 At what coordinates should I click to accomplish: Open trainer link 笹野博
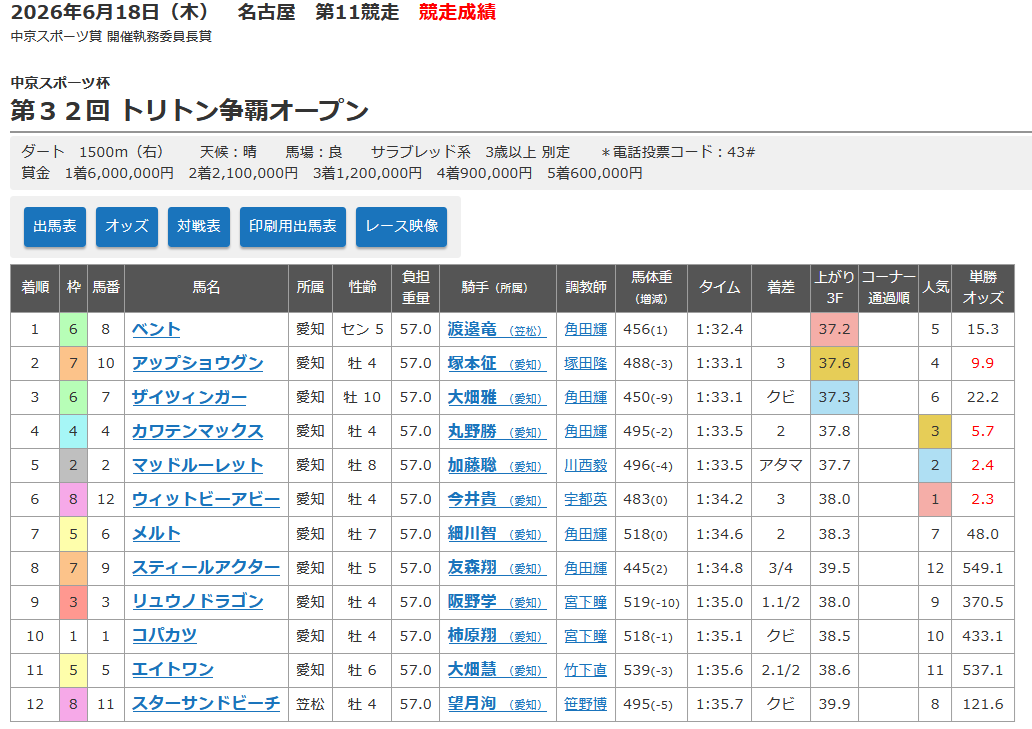pos(586,704)
